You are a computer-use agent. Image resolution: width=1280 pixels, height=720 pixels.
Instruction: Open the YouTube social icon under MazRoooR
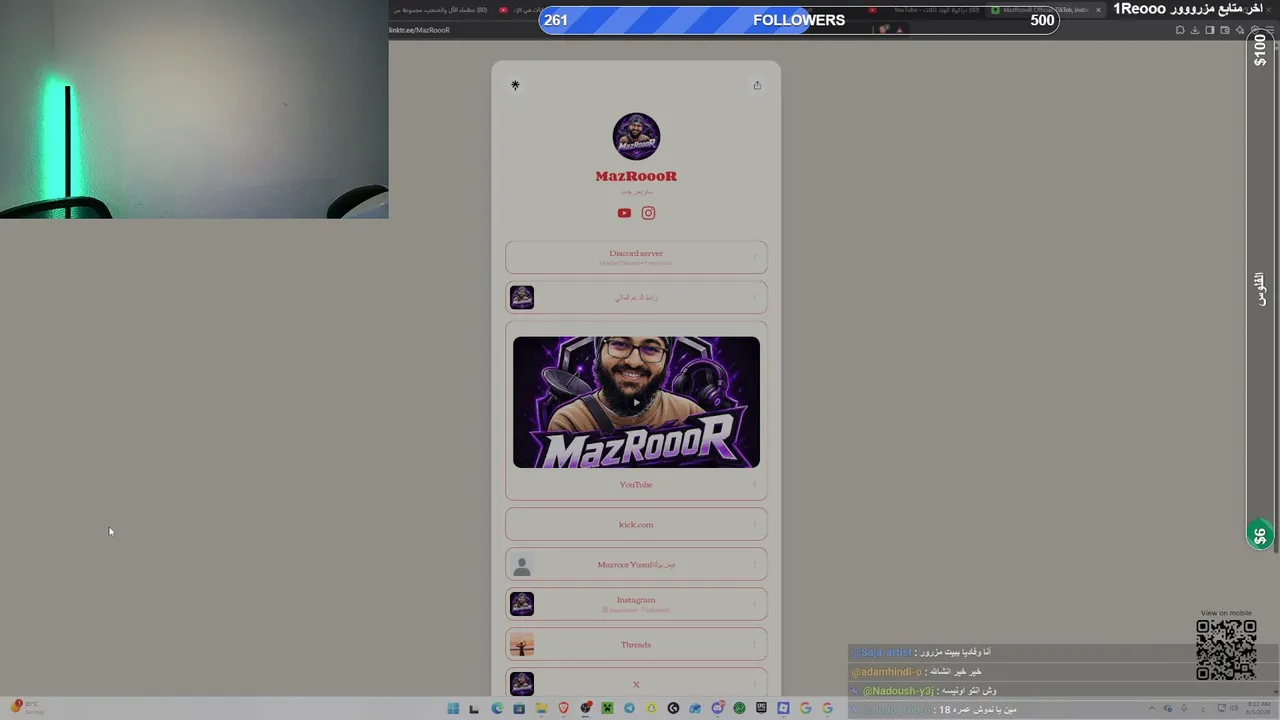click(624, 213)
